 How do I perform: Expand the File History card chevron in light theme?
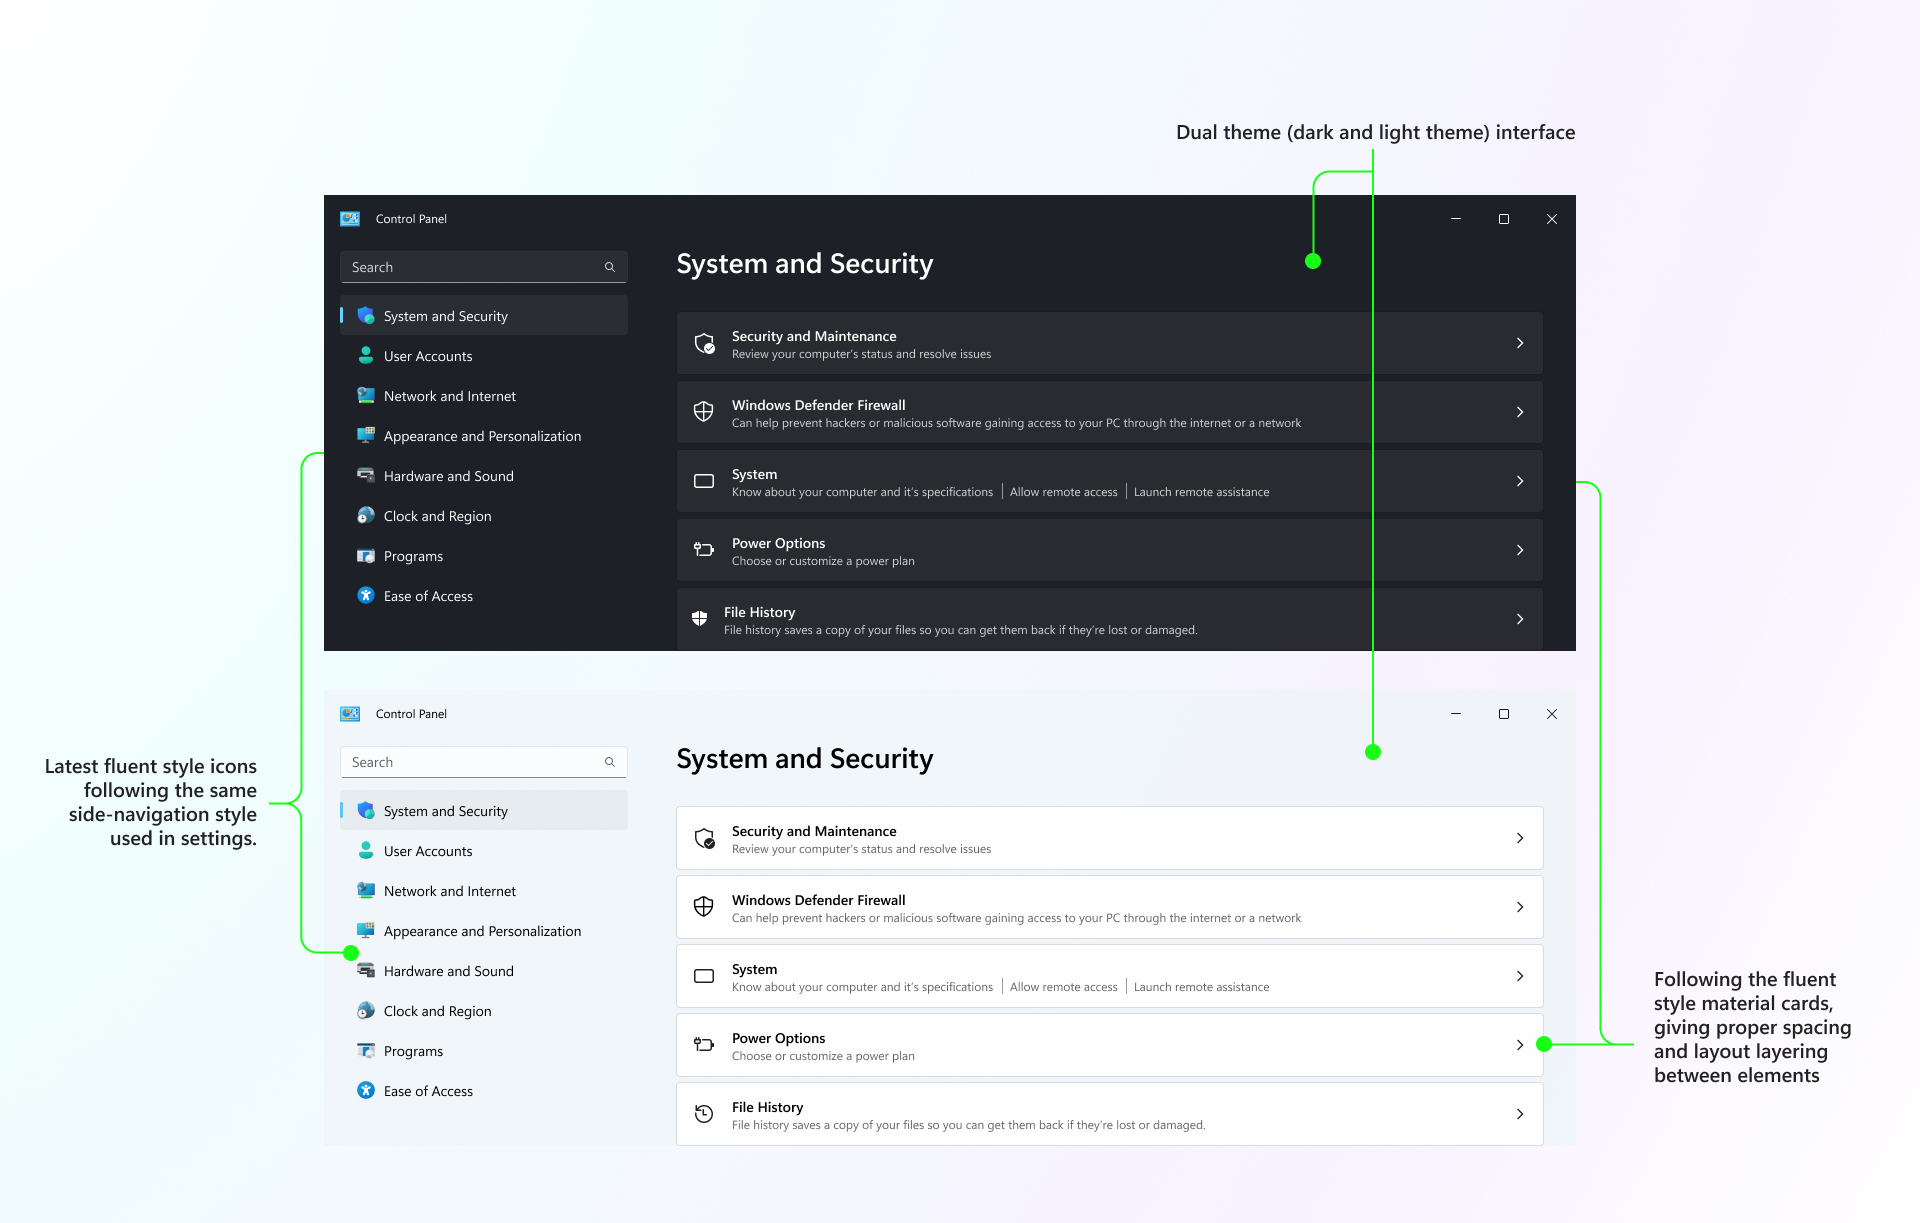(x=1519, y=1113)
